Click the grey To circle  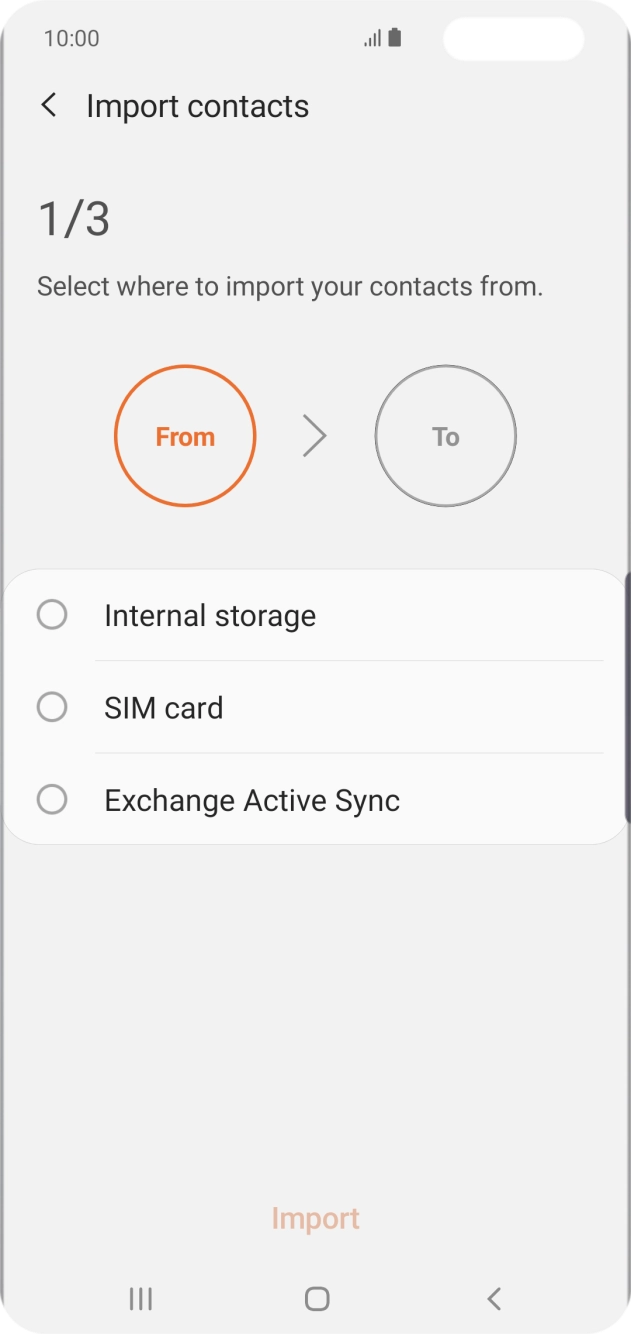tap(445, 436)
